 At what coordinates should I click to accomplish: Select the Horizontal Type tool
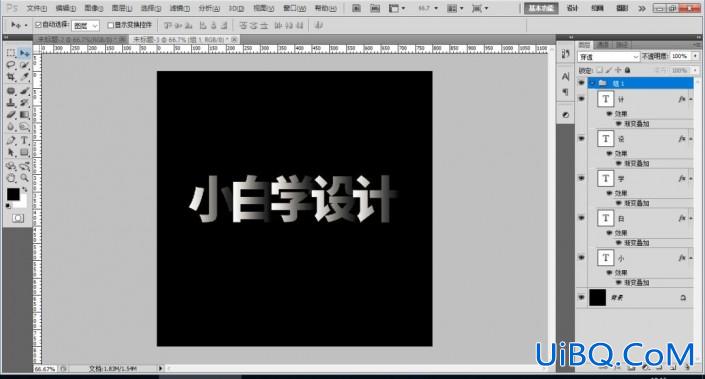pyautogui.click(x=24, y=141)
